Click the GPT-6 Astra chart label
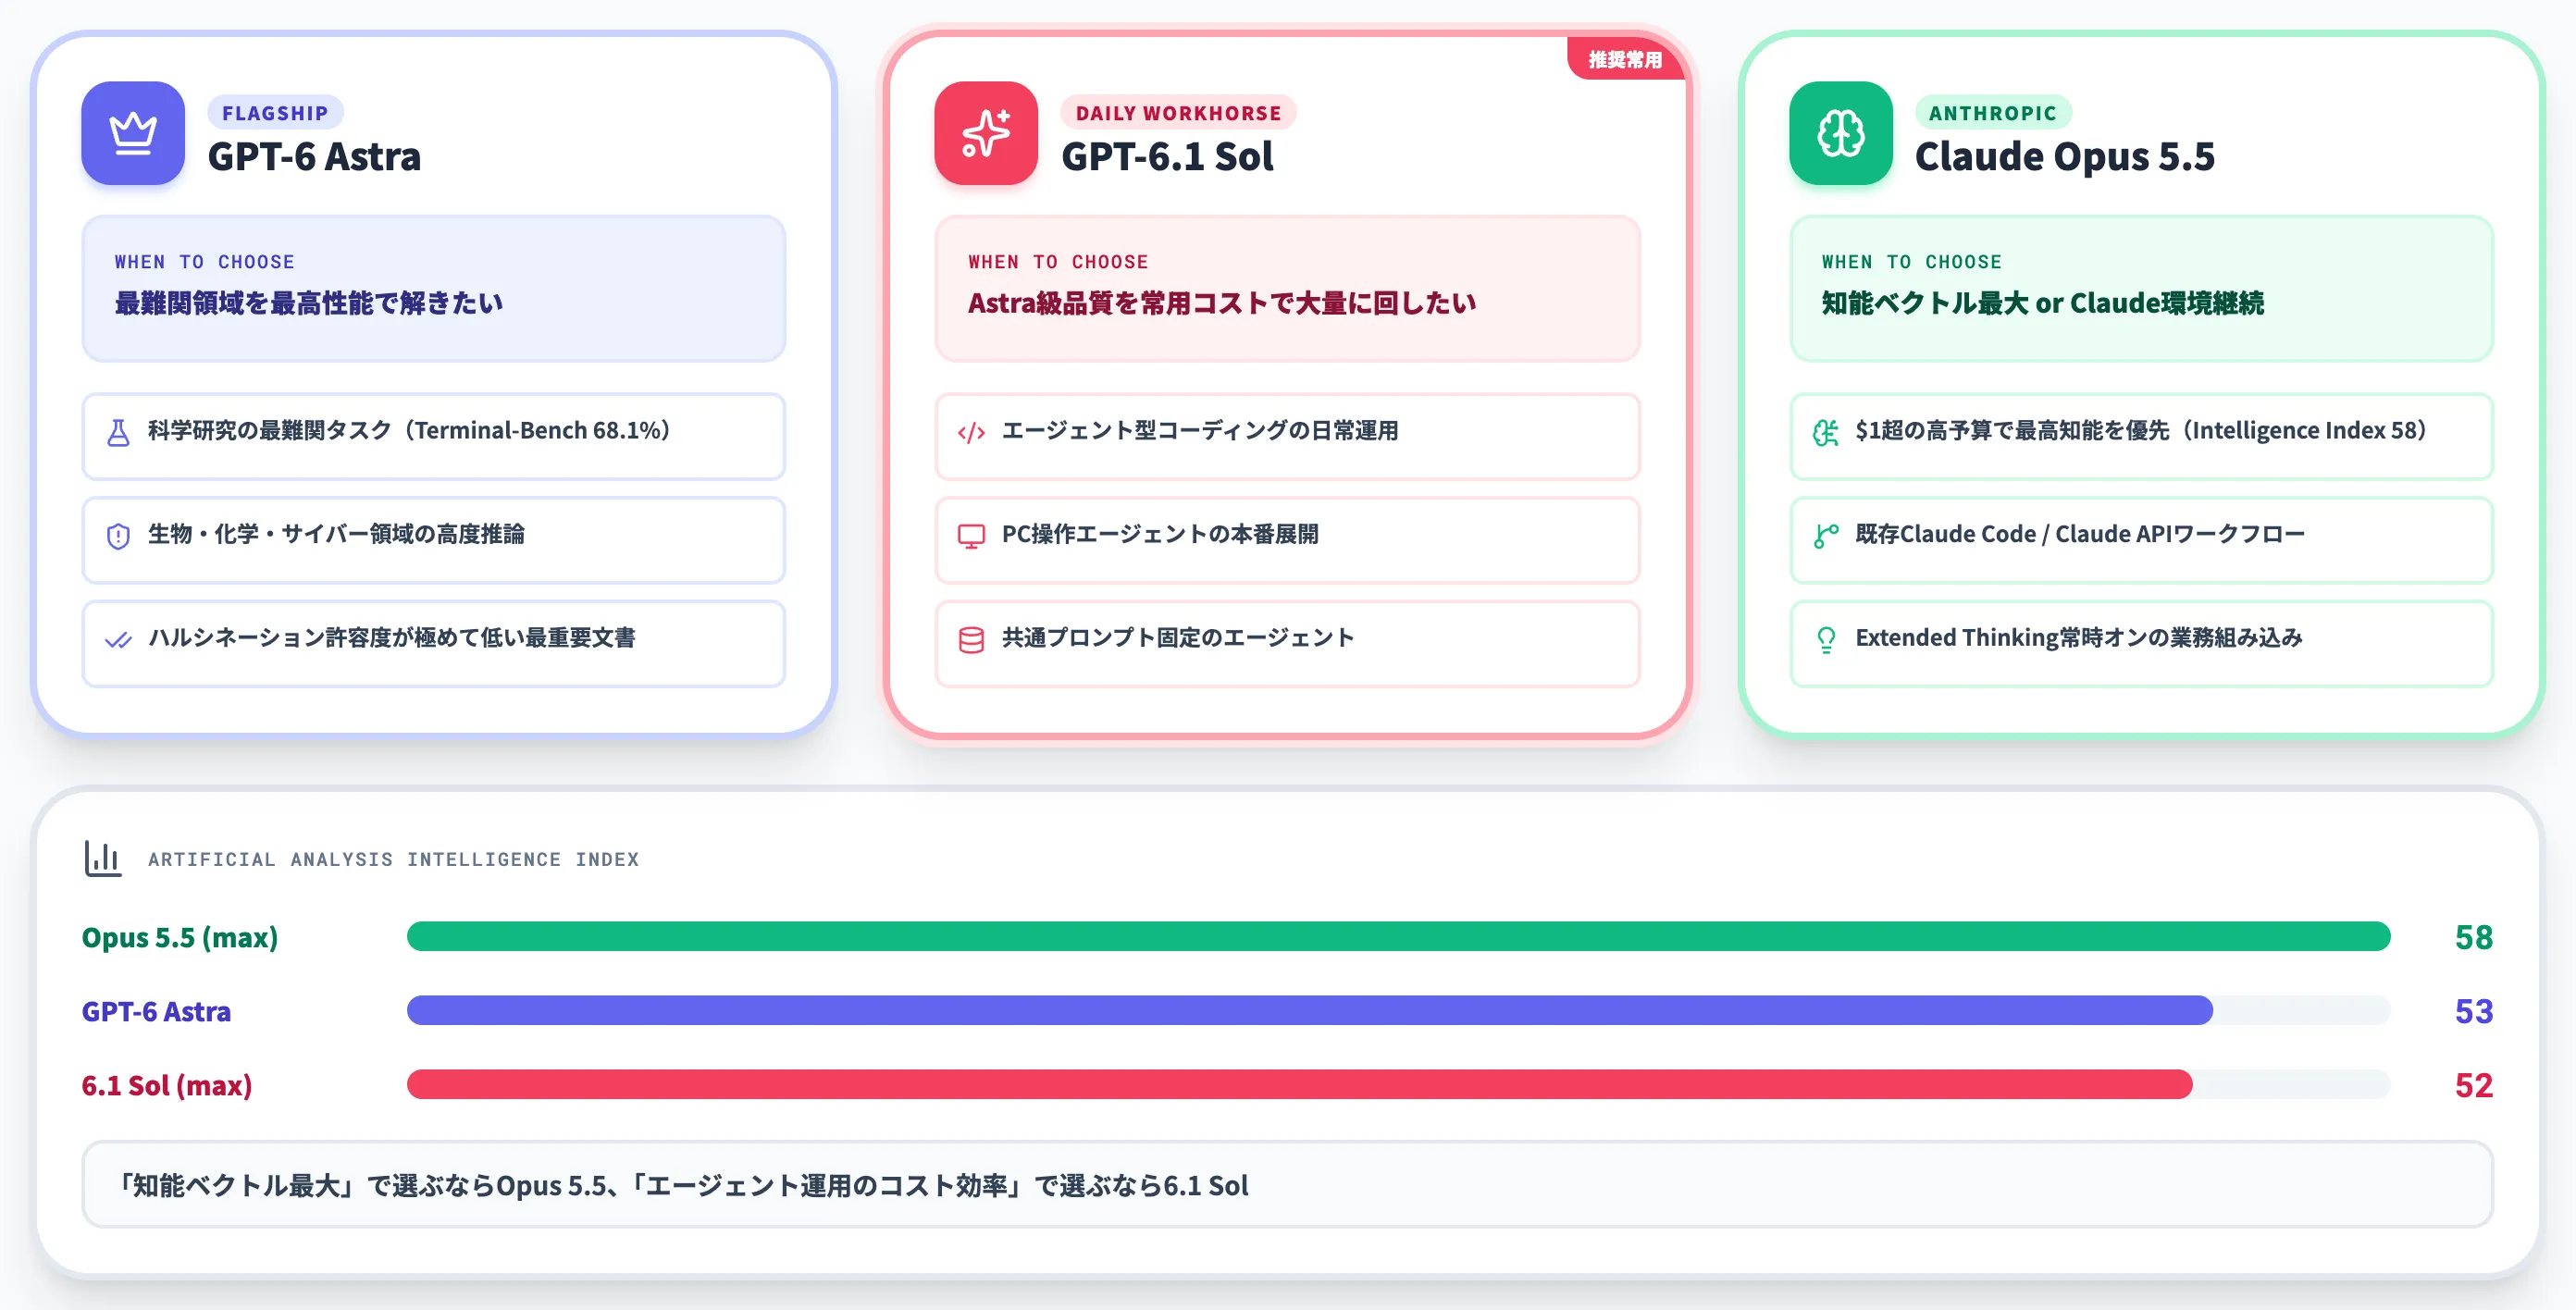Screen dimensions: 2576x1310 (x=156, y=1011)
